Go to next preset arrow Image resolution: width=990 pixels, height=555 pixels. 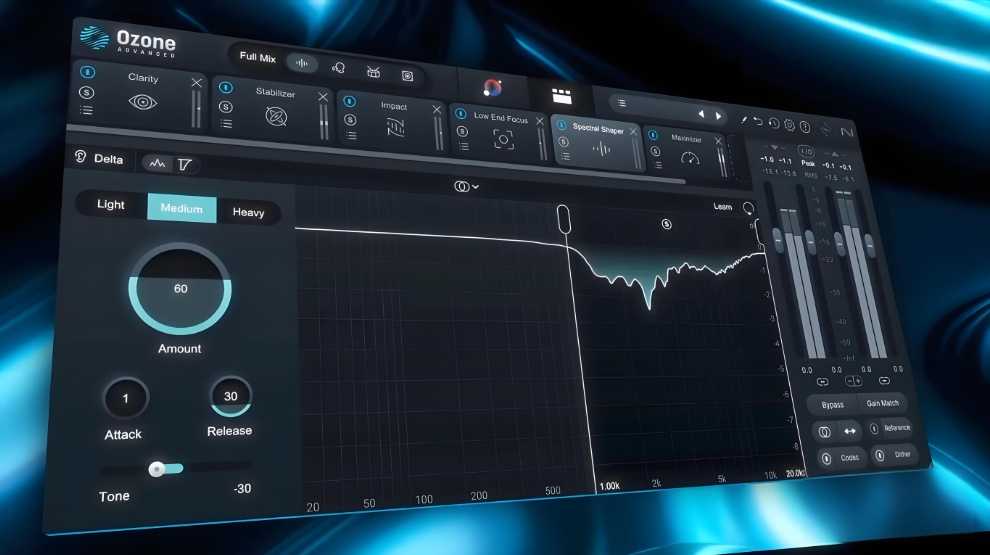click(719, 116)
